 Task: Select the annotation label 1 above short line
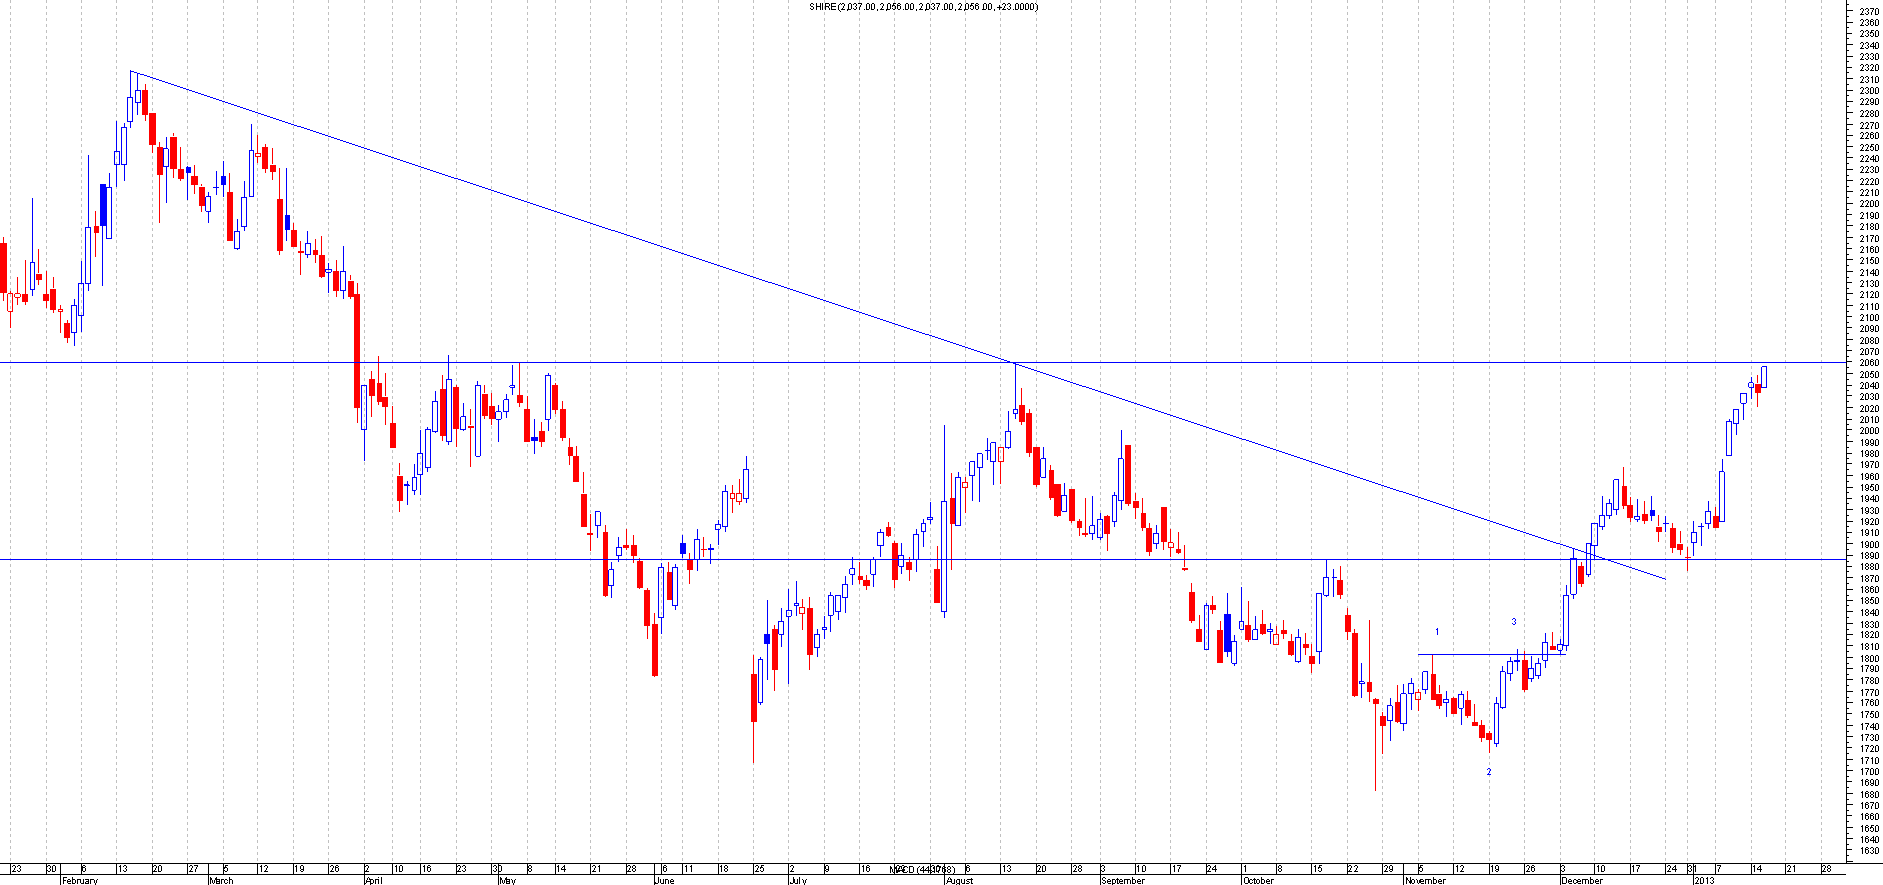pyautogui.click(x=1437, y=632)
